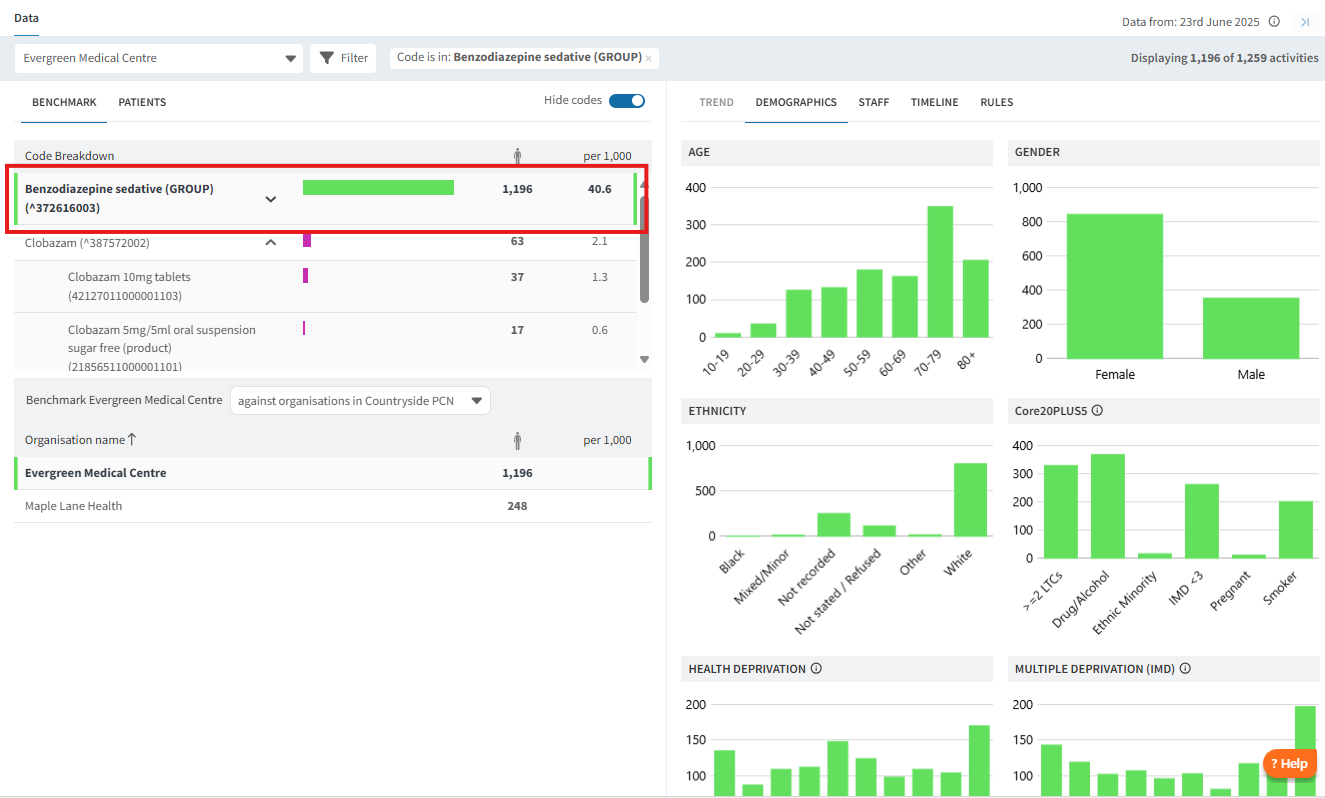
Task: Click the Drug/Alcohol bar in Core20PLUS5 chart
Action: pos(1107,506)
